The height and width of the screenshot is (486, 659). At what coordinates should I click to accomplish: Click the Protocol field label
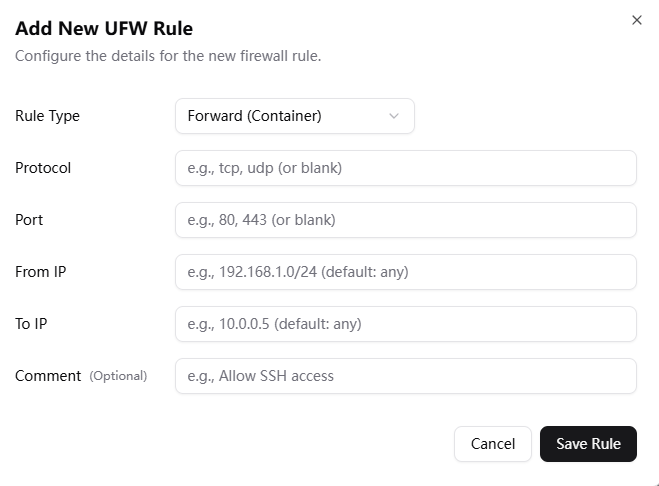43,168
